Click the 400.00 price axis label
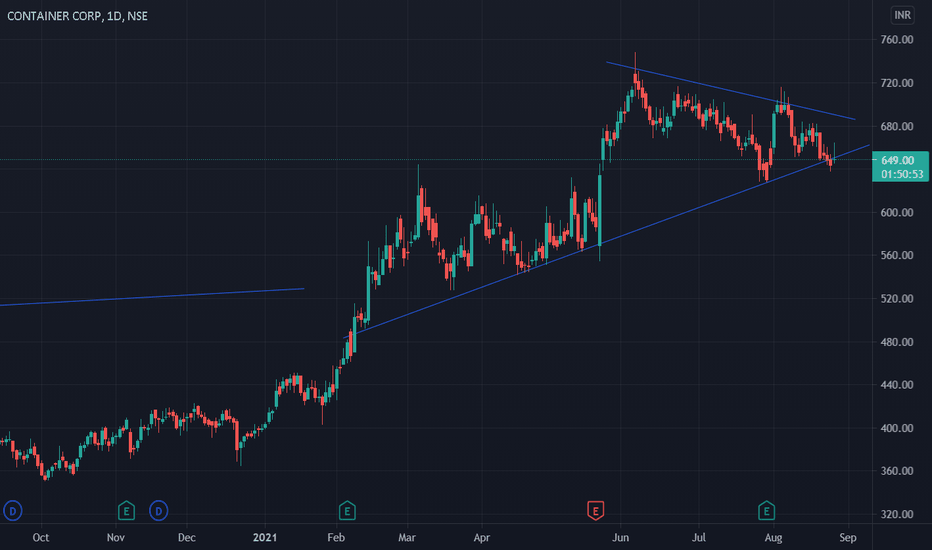 [x=897, y=428]
